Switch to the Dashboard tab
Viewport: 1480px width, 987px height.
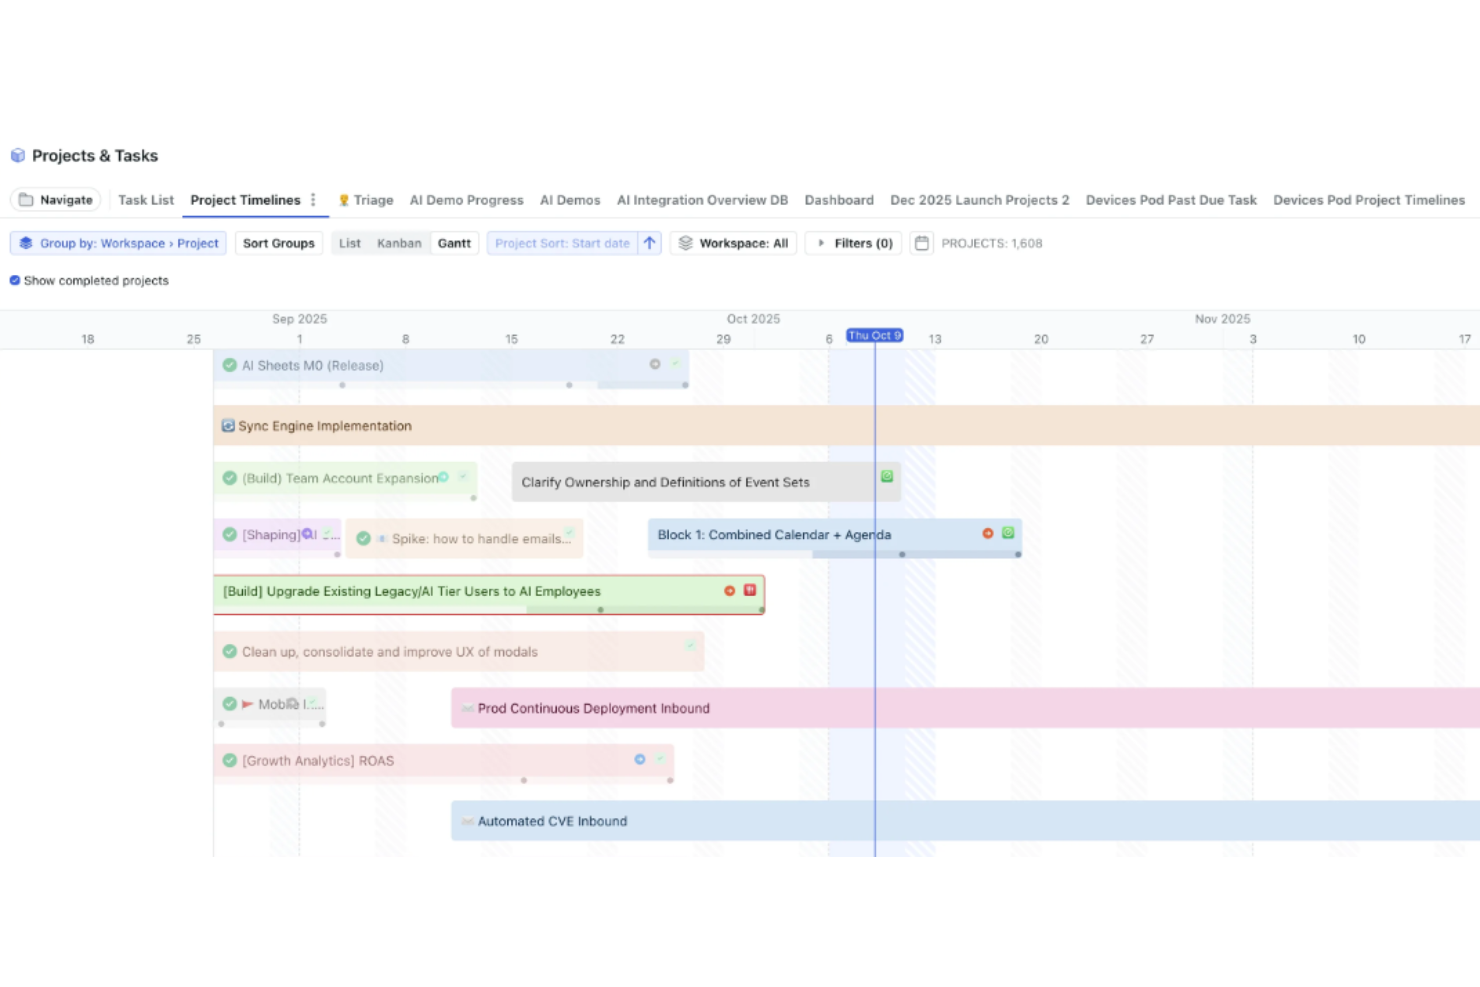coord(839,200)
